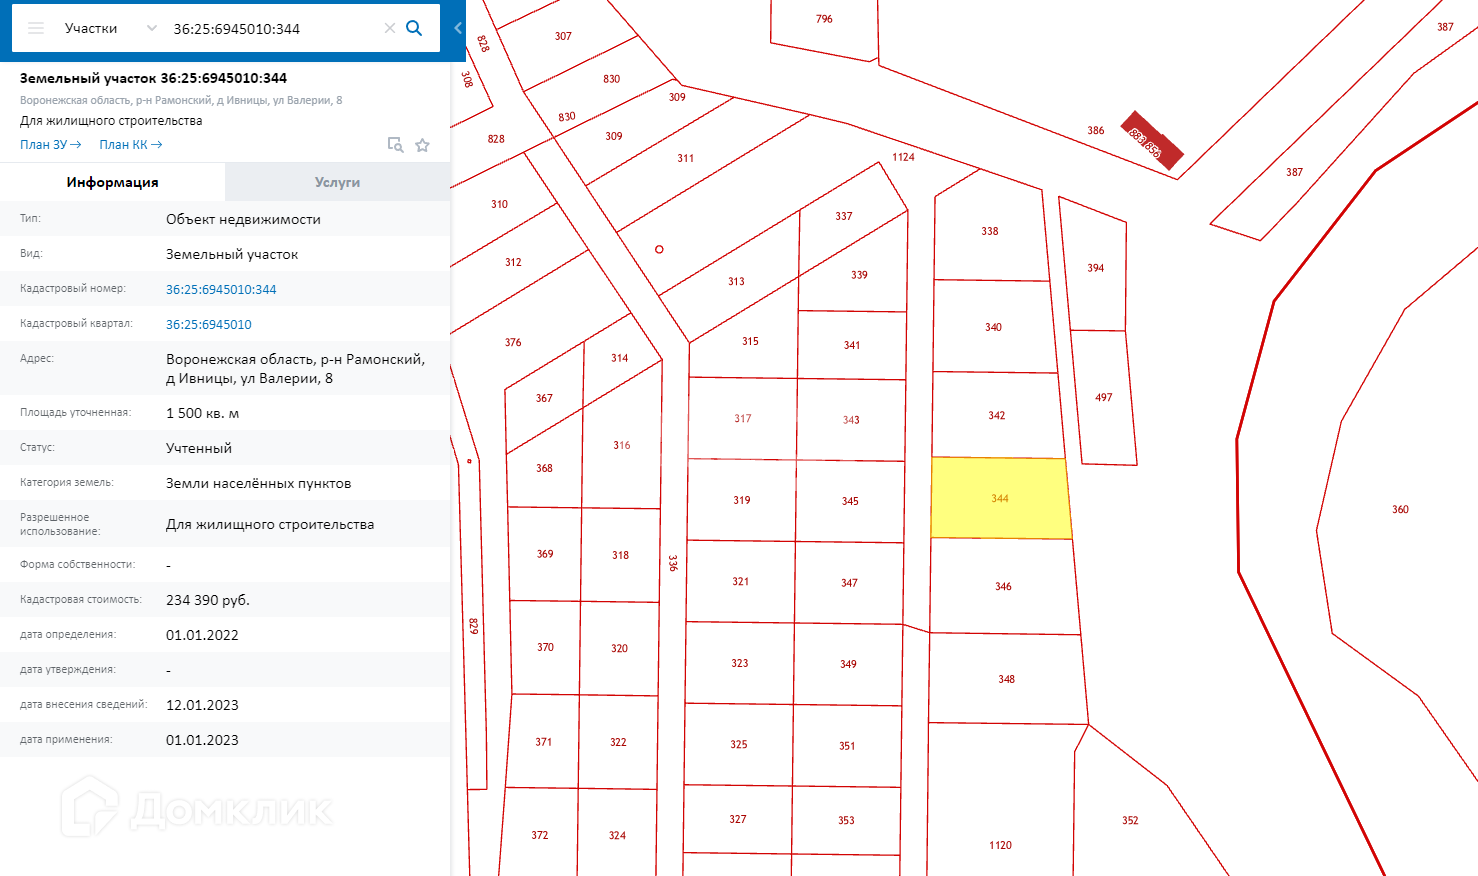Click the kind value "Земельный участок" in the table
Screen dimensions: 1478x876
232,254
